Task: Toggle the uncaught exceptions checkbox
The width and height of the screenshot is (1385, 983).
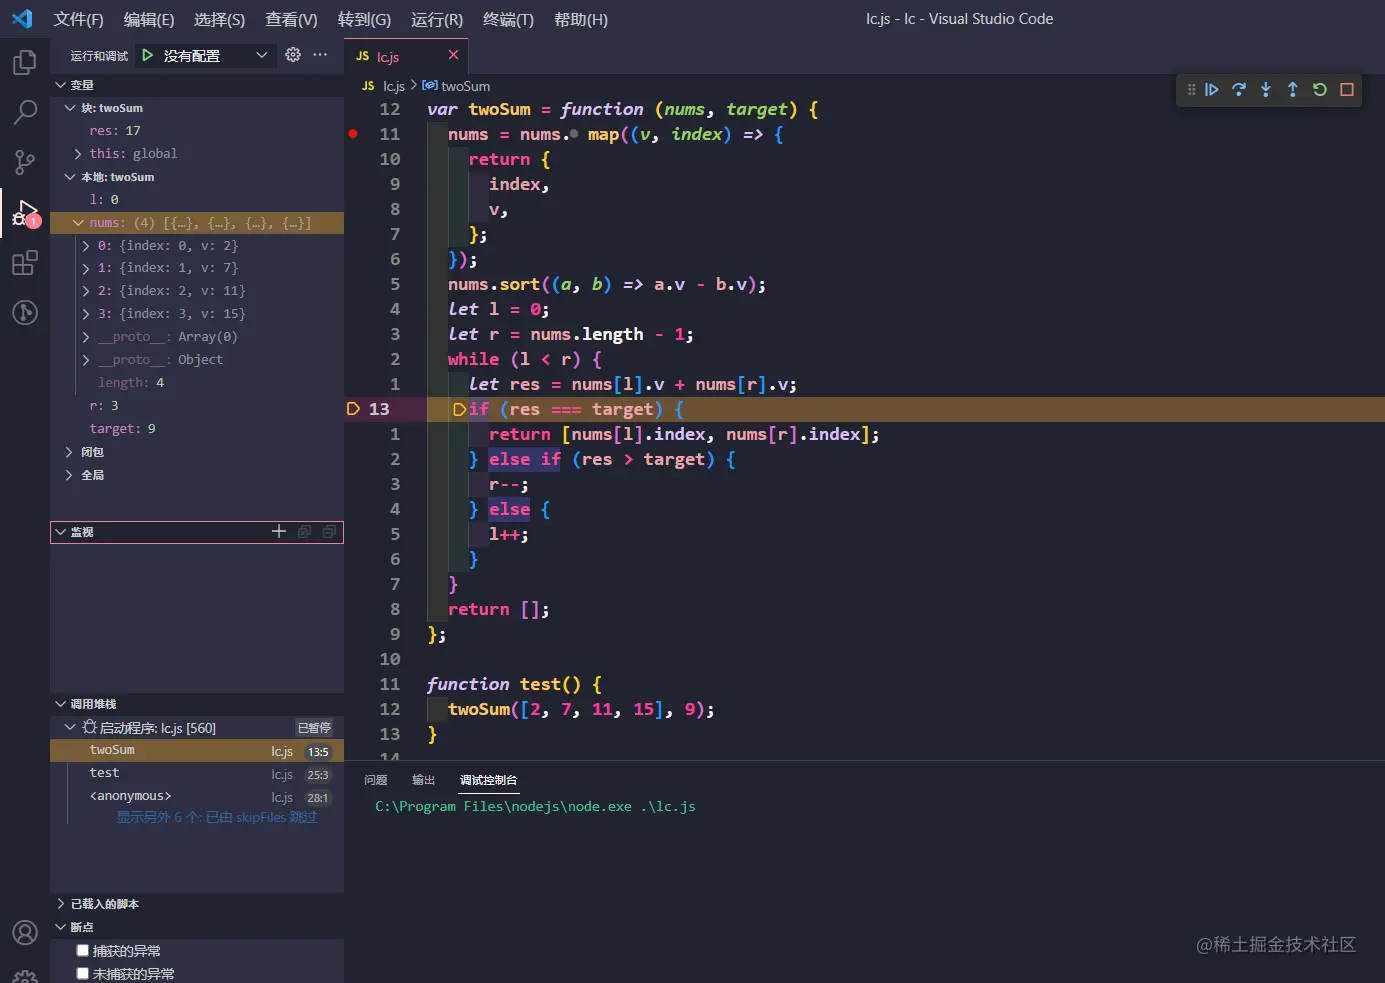Action: point(83,973)
